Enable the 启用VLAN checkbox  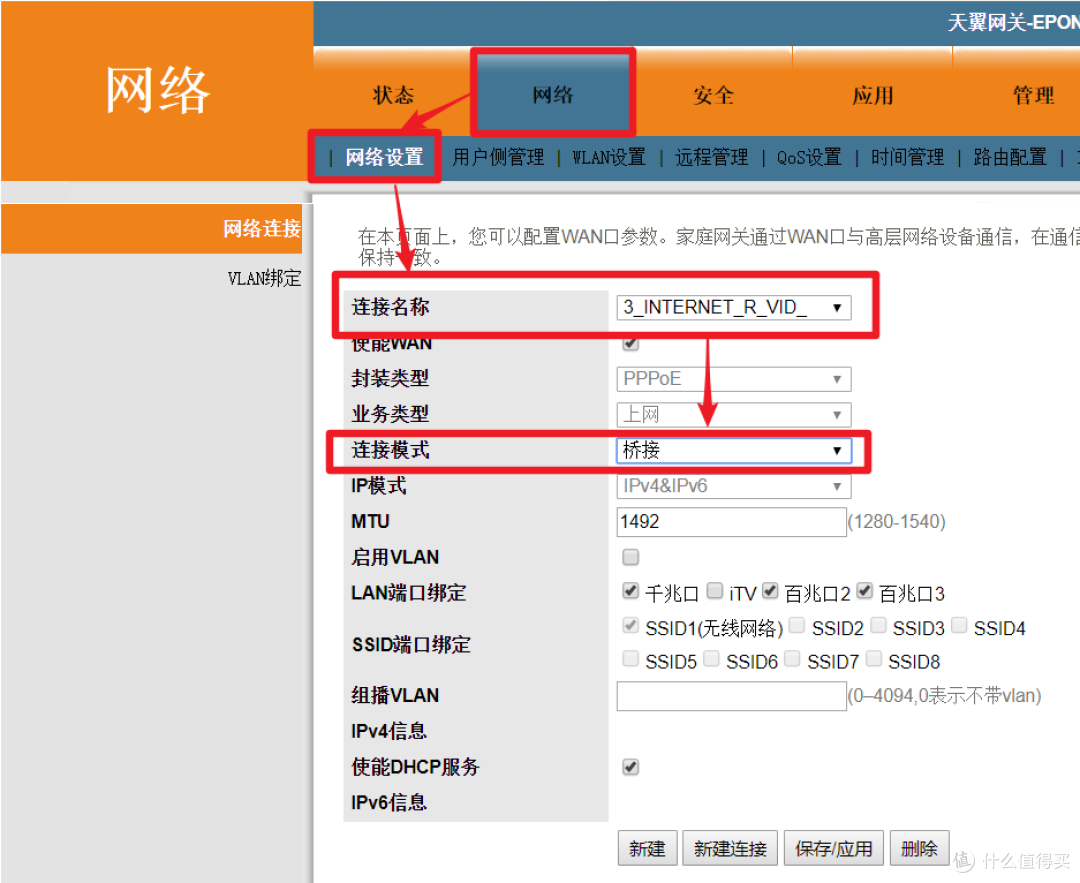click(630, 557)
